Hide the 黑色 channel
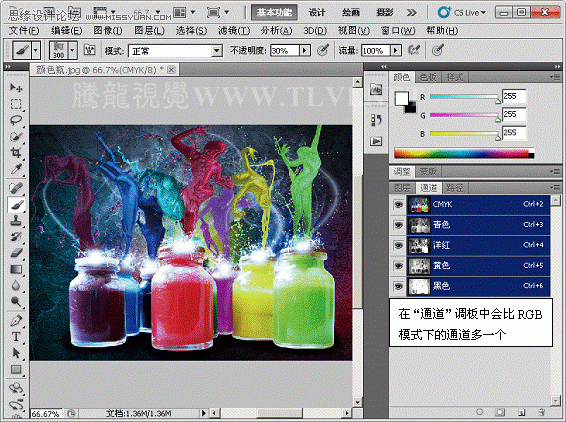The image size is (566, 422). (x=399, y=286)
